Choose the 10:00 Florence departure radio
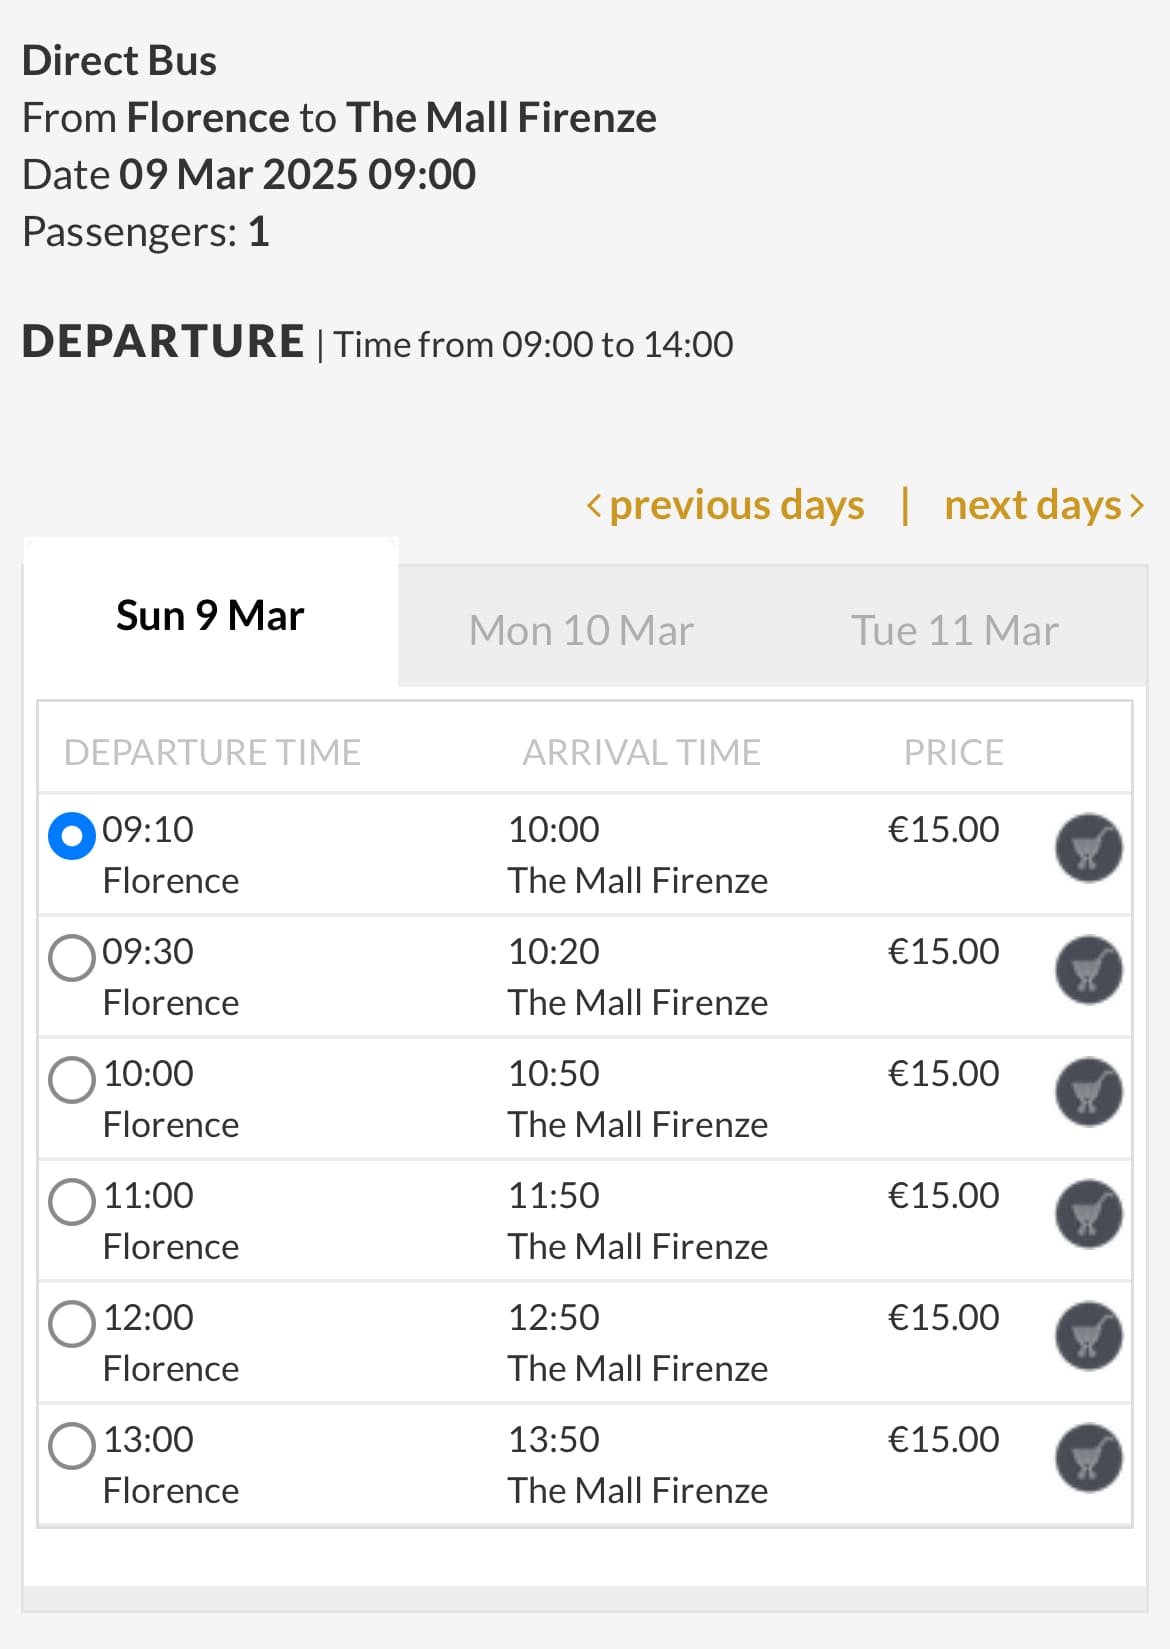This screenshot has height=1649, width=1170. click(72, 1080)
